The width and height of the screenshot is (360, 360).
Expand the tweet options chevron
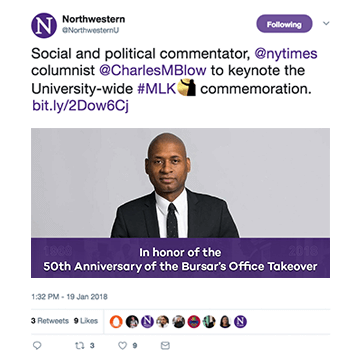click(x=326, y=23)
